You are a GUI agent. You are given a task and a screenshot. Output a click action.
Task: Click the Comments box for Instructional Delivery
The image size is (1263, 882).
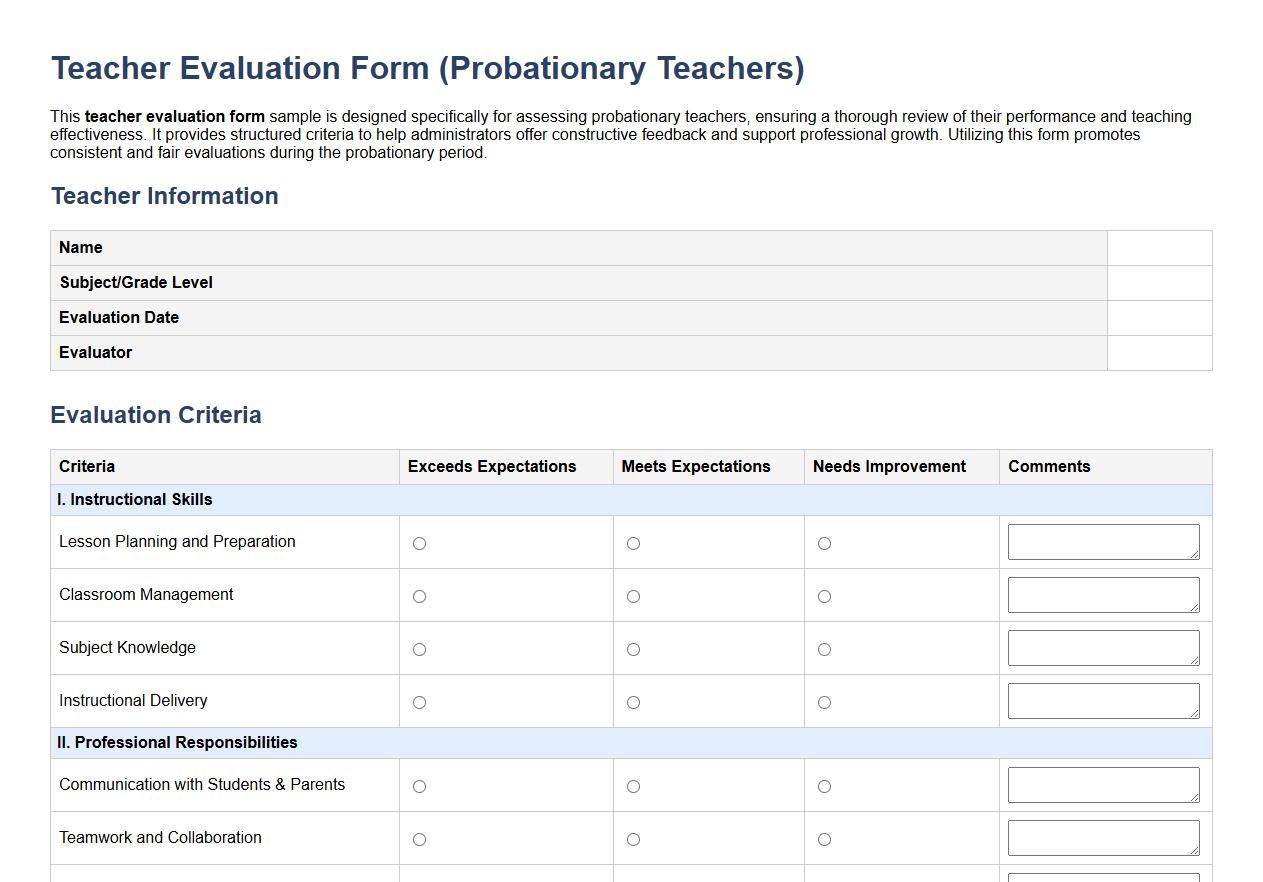click(x=1102, y=700)
